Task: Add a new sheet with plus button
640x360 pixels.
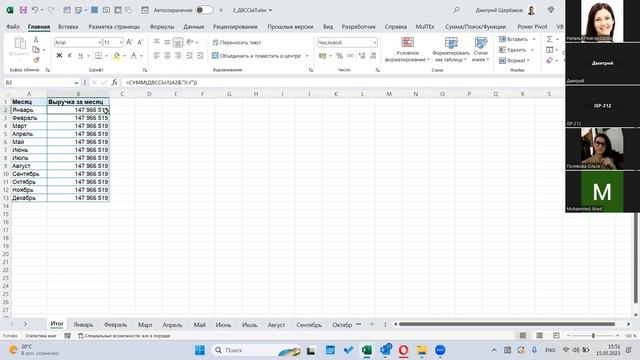Action: click(371, 324)
